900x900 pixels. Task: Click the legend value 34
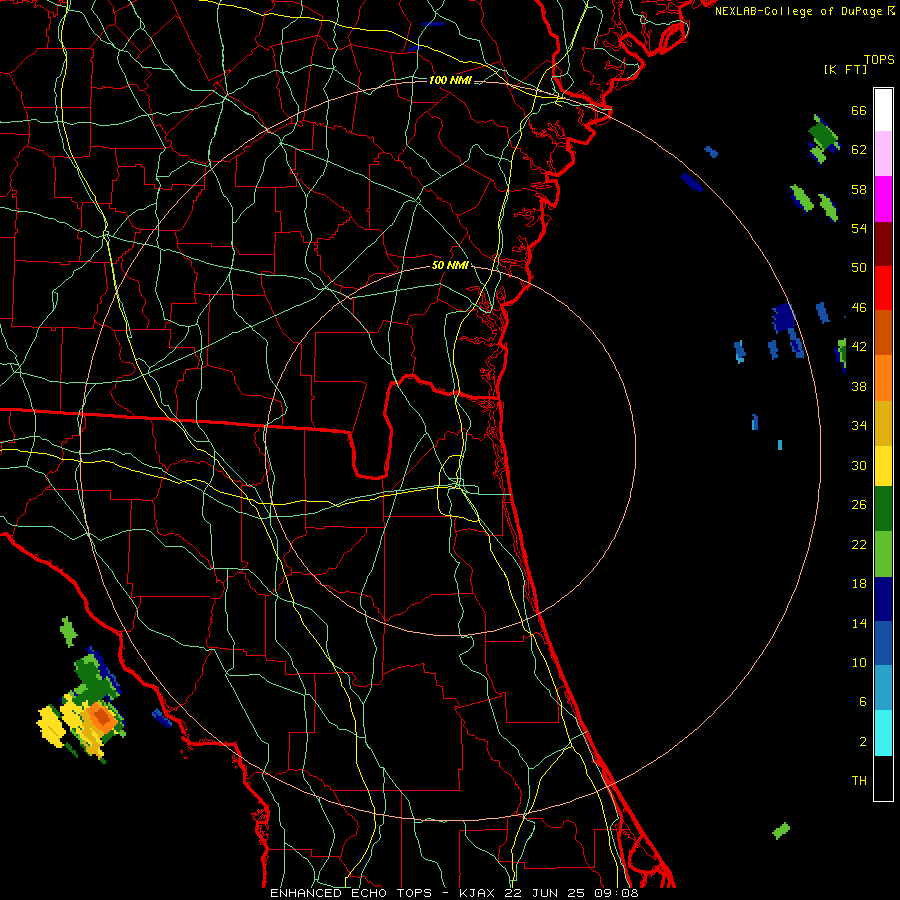pyautogui.click(x=859, y=426)
